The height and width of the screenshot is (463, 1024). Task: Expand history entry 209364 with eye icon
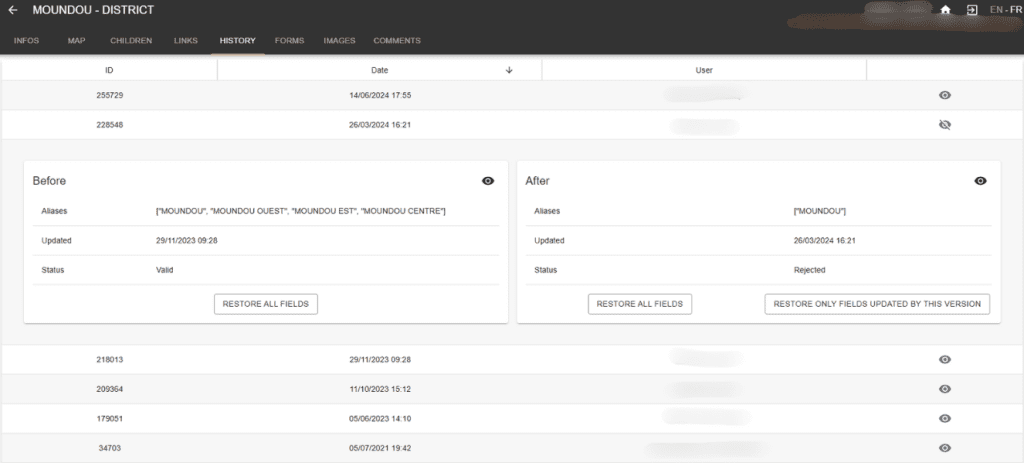pos(944,389)
